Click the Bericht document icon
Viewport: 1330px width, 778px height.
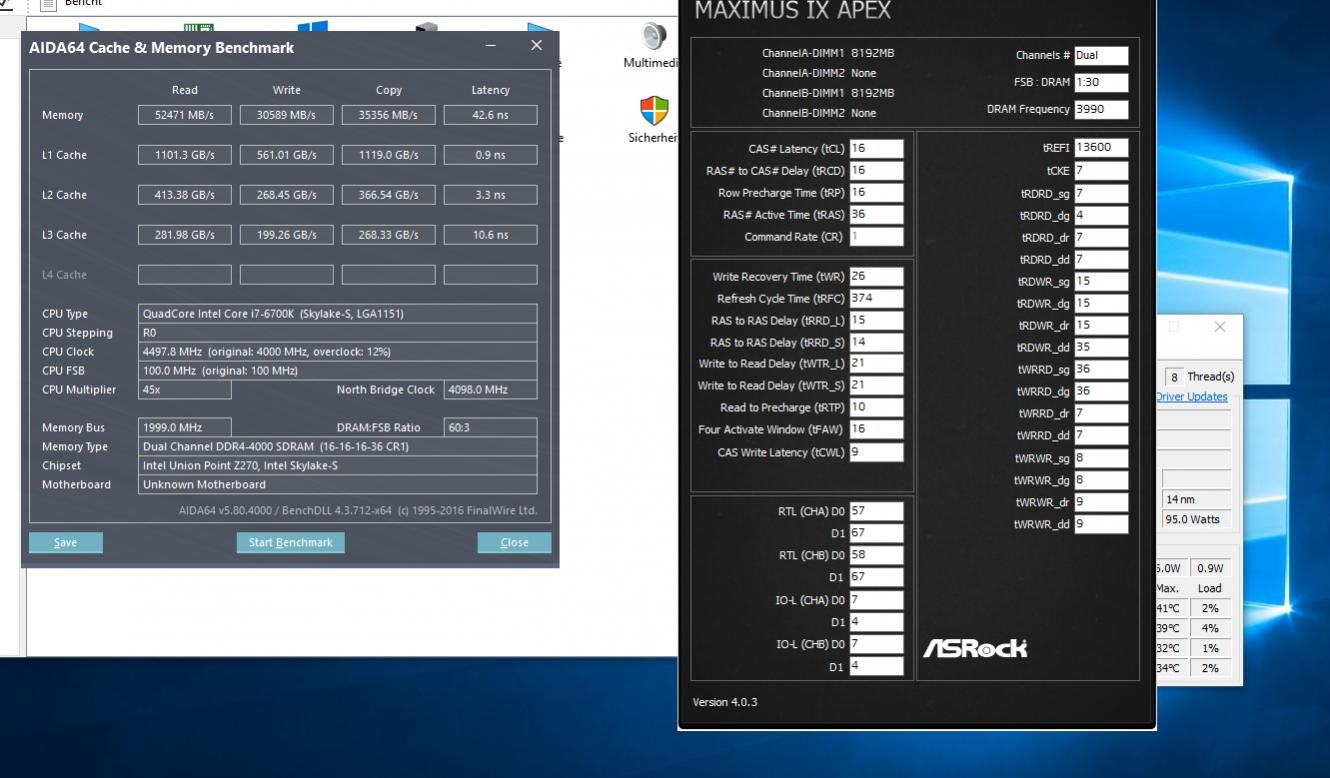click(49, 3)
